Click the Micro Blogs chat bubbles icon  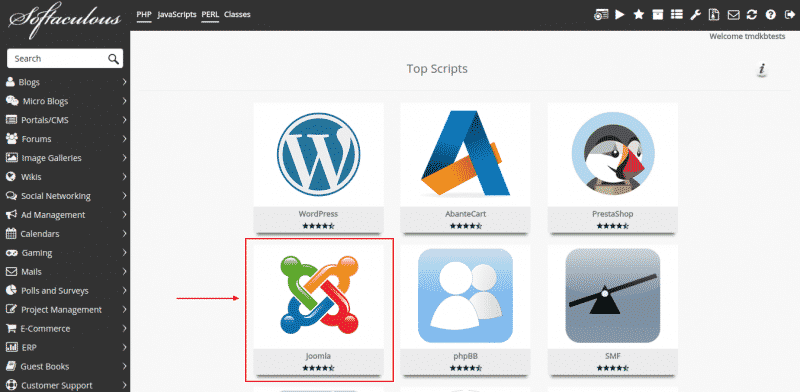pyautogui.click(x=12, y=101)
